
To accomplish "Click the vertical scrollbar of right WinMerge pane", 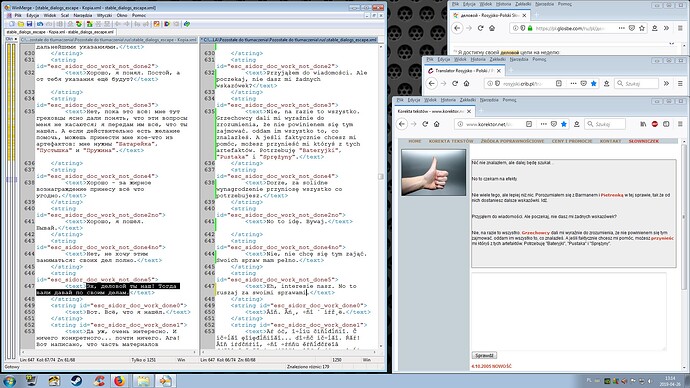I will 381,196.
